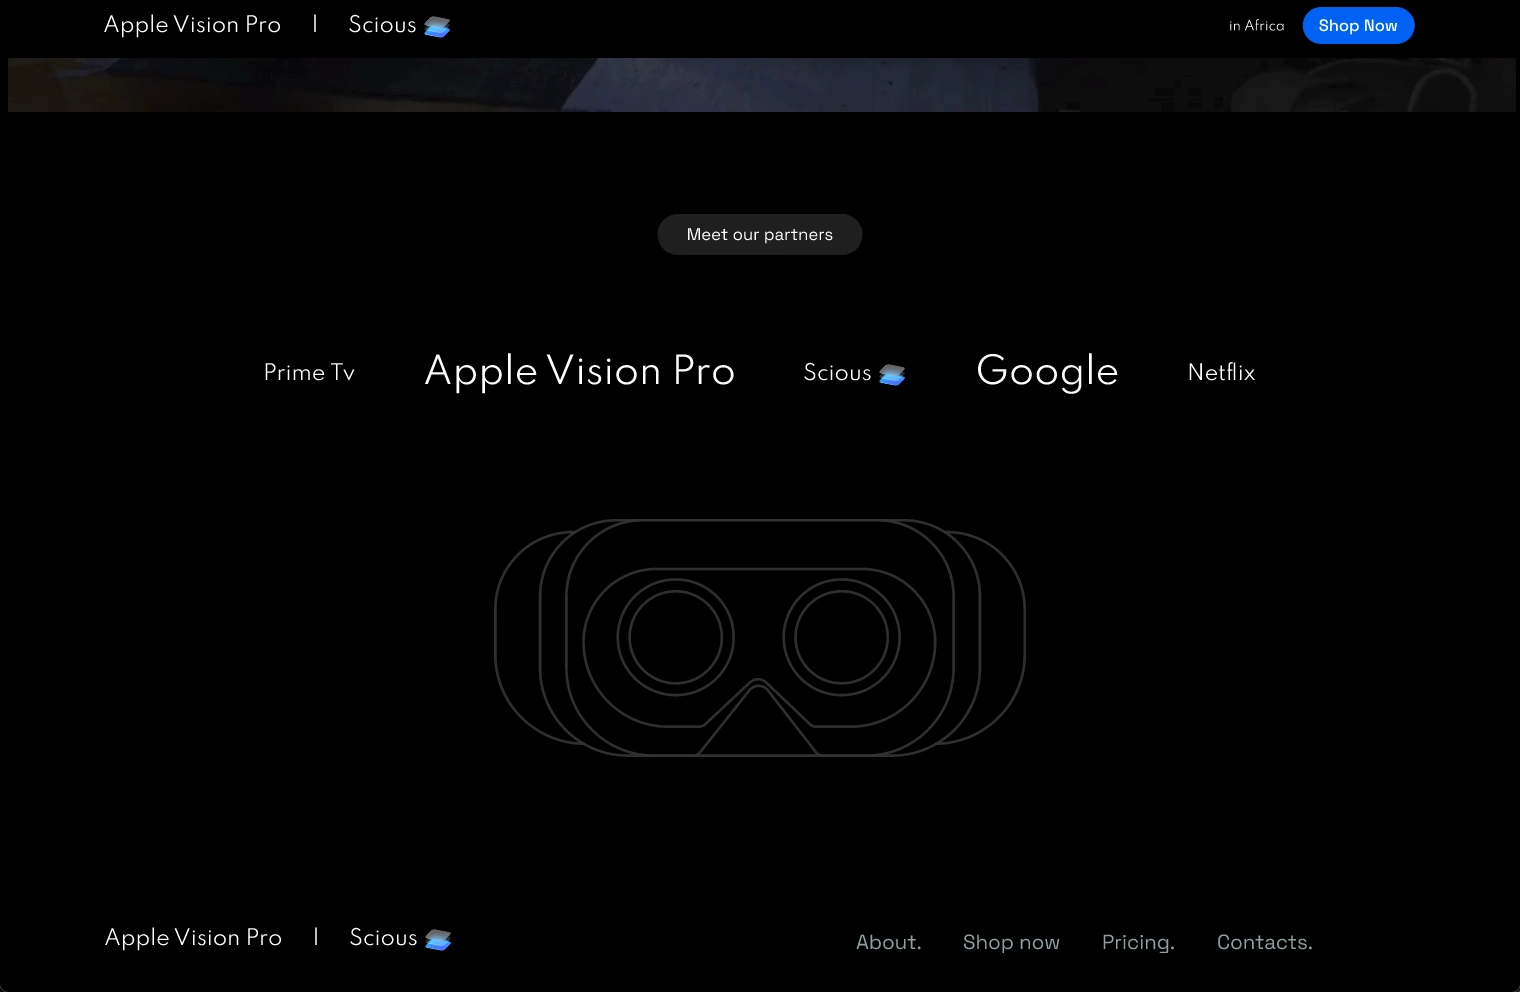Open the Contacts. footer link
Screen dimensions: 1520x992
point(1265,942)
